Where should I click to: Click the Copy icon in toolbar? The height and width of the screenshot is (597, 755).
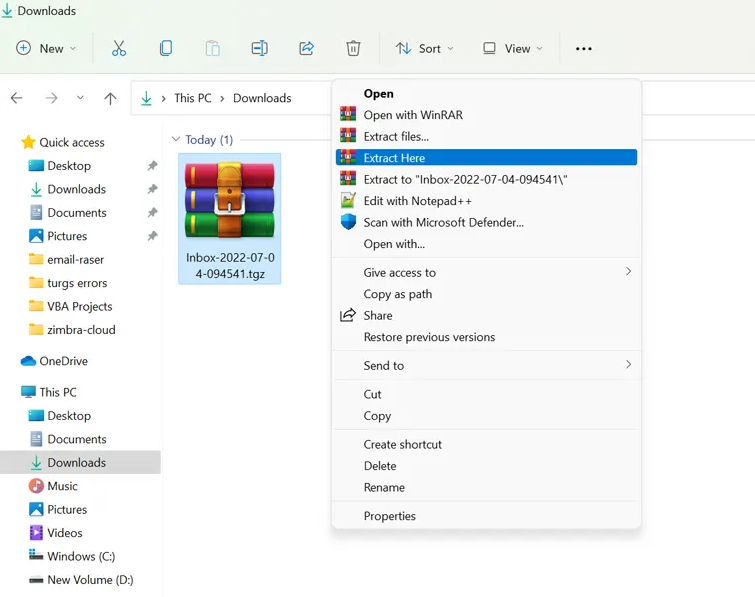[x=166, y=48]
